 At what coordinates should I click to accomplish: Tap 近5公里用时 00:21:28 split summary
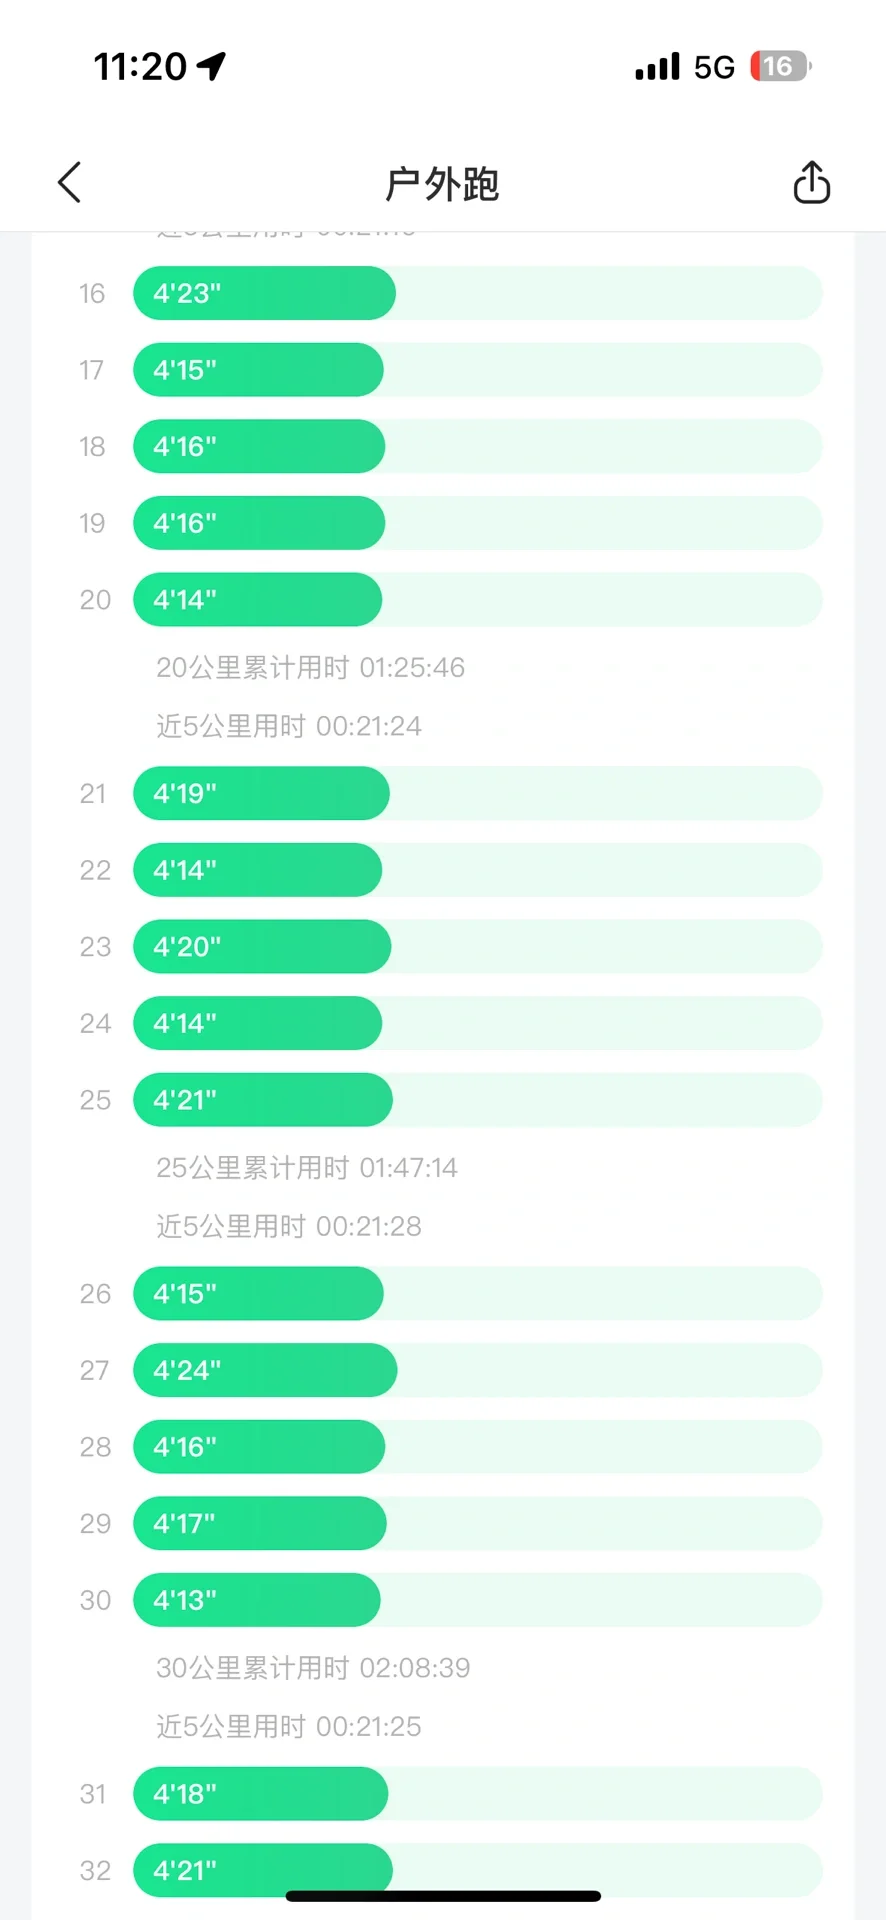click(x=289, y=1226)
